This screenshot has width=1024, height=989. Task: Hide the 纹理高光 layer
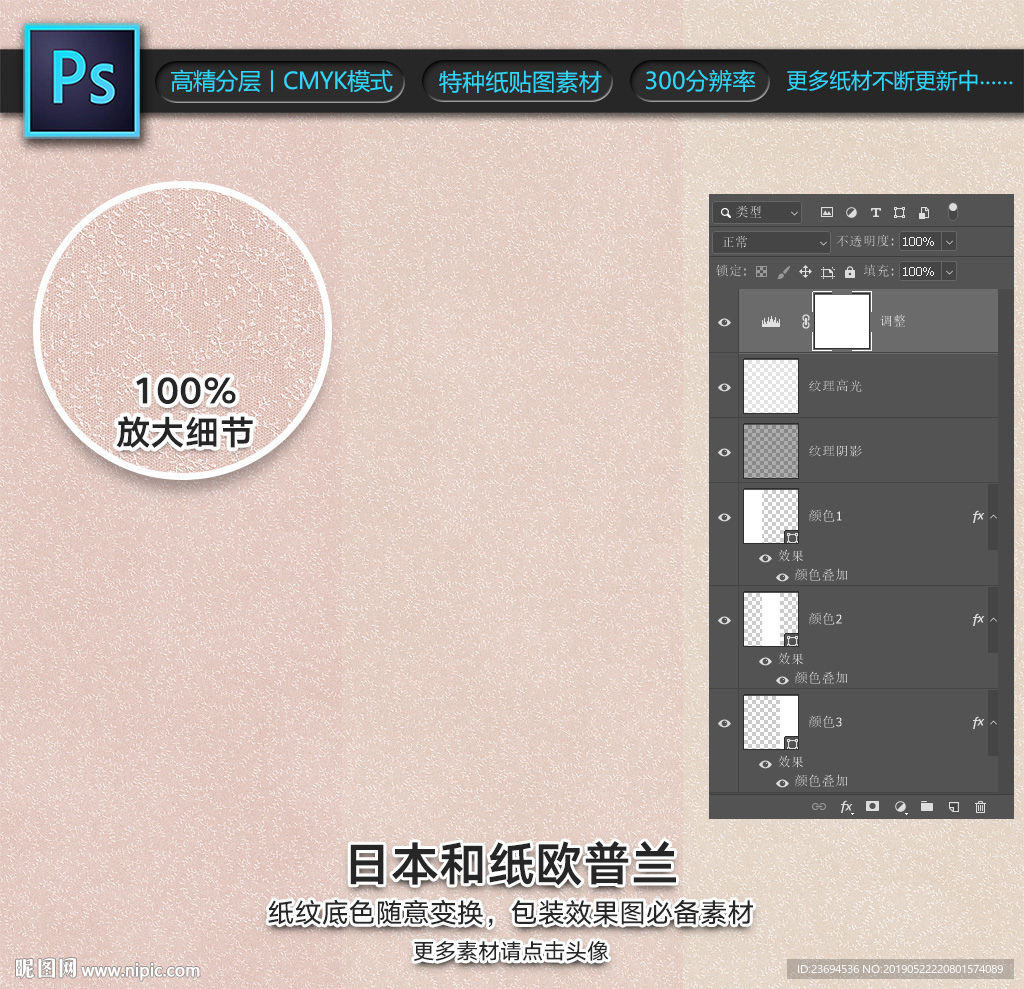pos(724,387)
